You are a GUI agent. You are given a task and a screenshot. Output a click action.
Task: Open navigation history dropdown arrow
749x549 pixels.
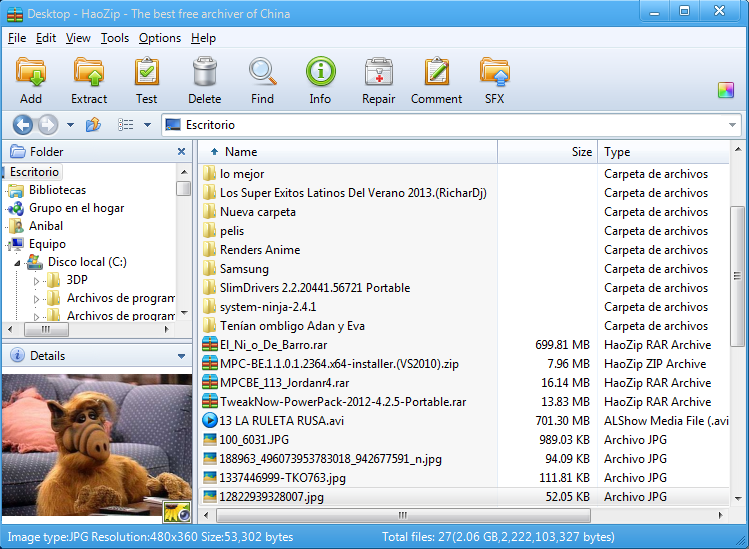[70, 125]
